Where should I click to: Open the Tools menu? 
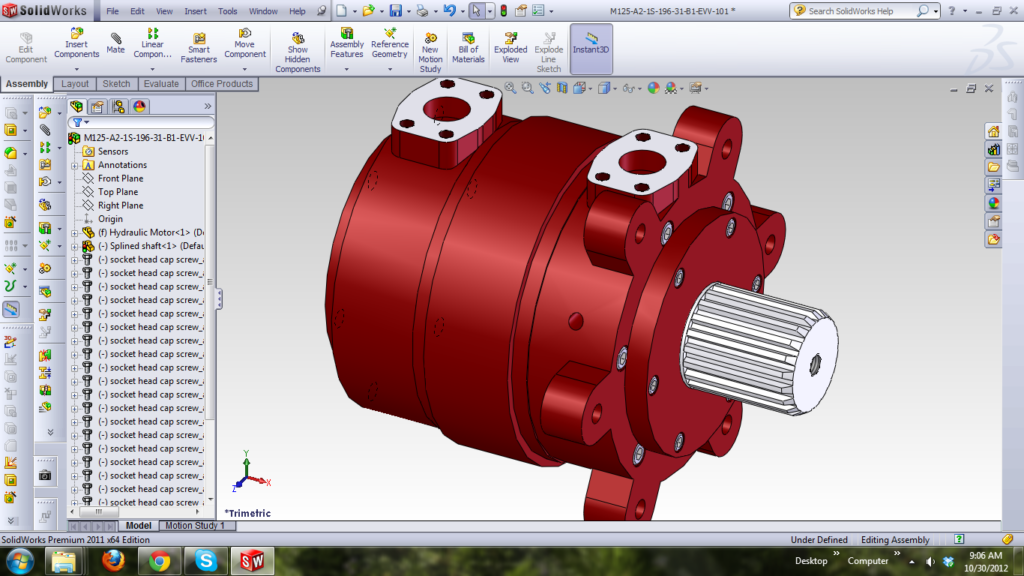(228, 11)
